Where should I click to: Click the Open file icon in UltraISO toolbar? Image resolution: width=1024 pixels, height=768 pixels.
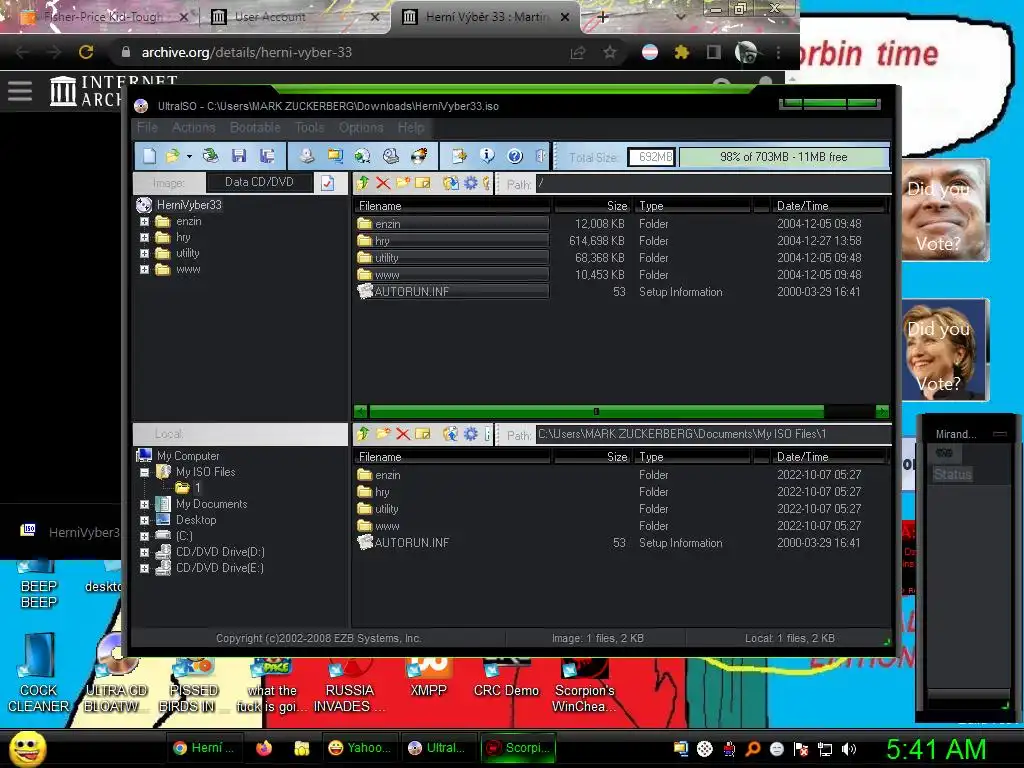[x=172, y=156]
